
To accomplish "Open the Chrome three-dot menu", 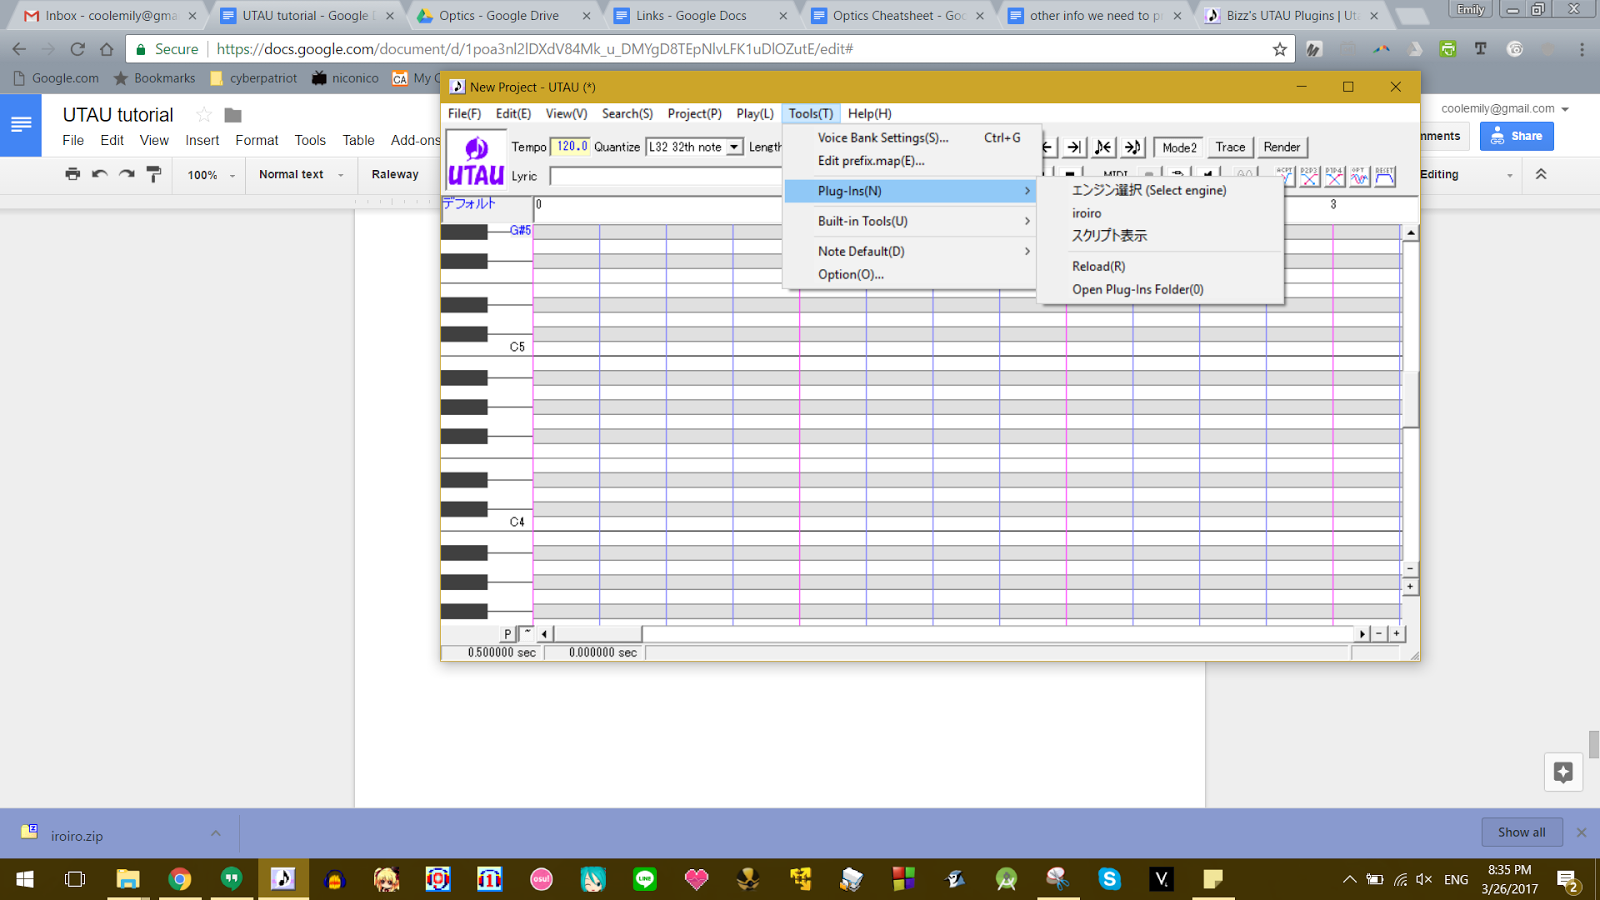I will (1581, 49).
